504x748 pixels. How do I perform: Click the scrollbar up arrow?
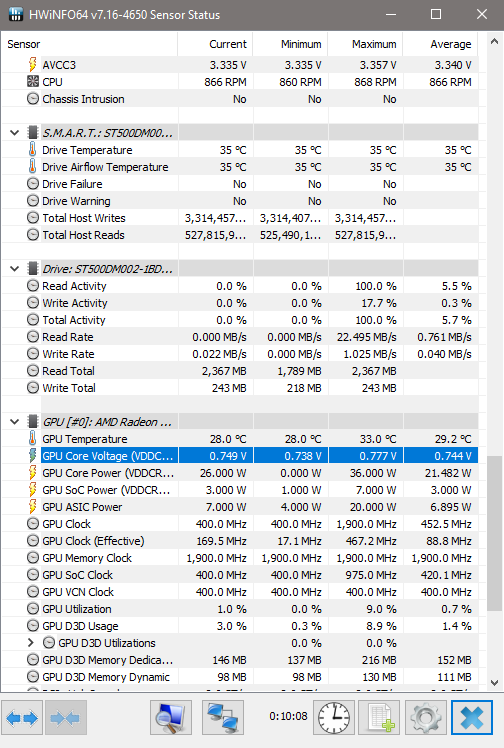[x=495, y=42]
